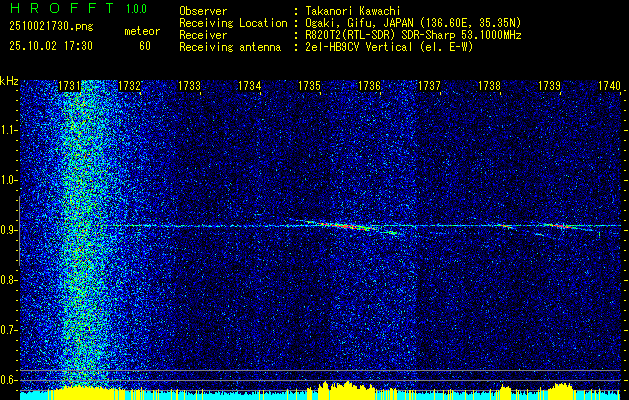The height and width of the screenshot is (400, 629).
Task: Click the 1.1 kHz axis label
Action: click(7, 130)
